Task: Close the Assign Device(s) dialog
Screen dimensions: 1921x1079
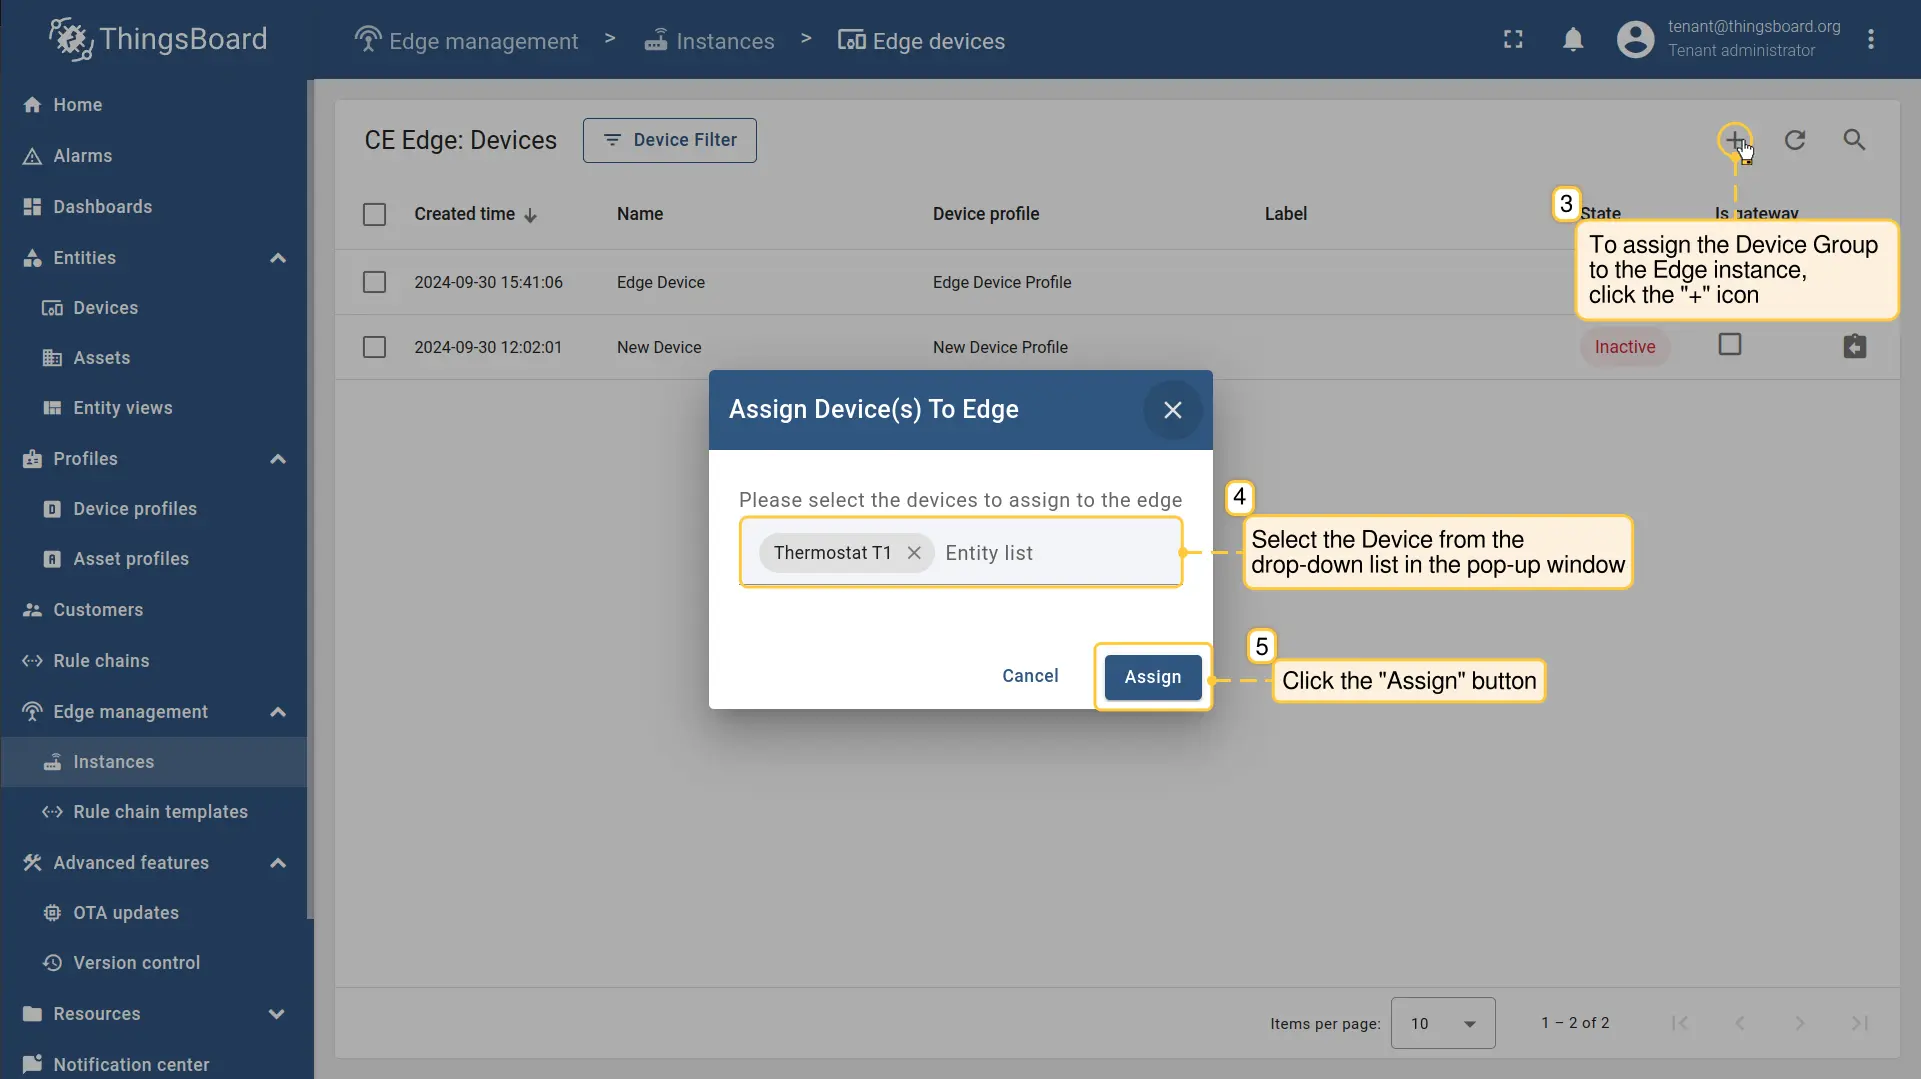Action: click(1172, 410)
